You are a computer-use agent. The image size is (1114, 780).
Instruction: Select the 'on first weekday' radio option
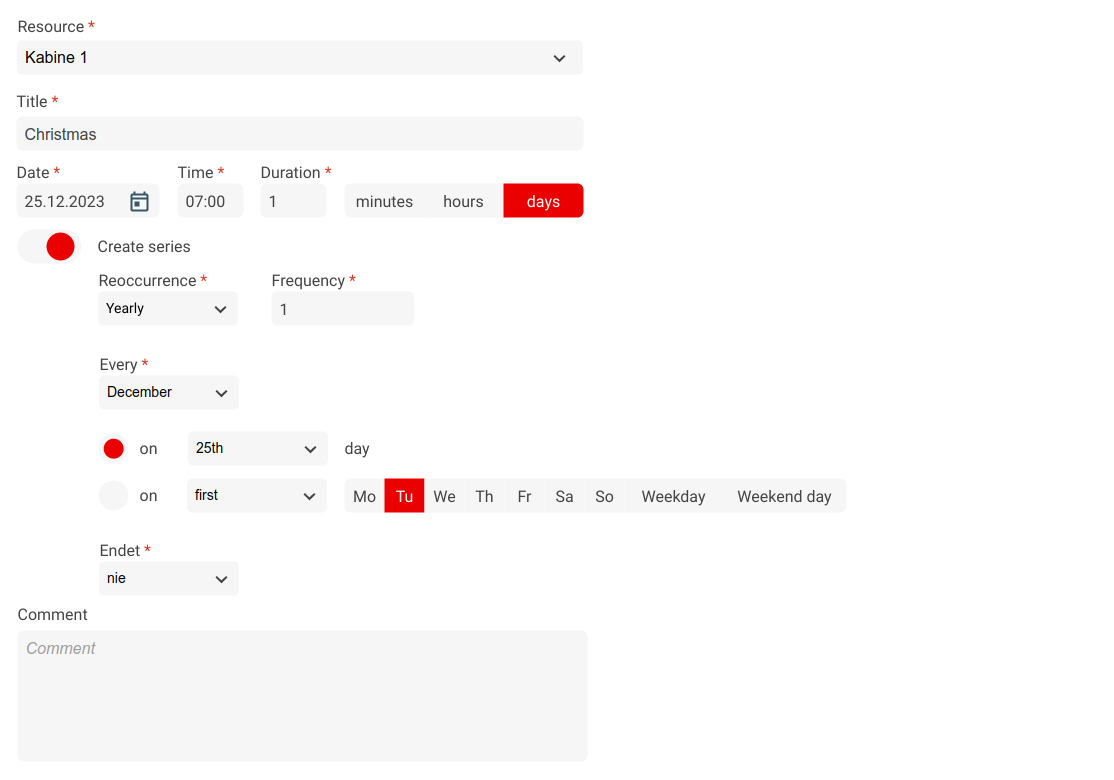[x=114, y=496]
